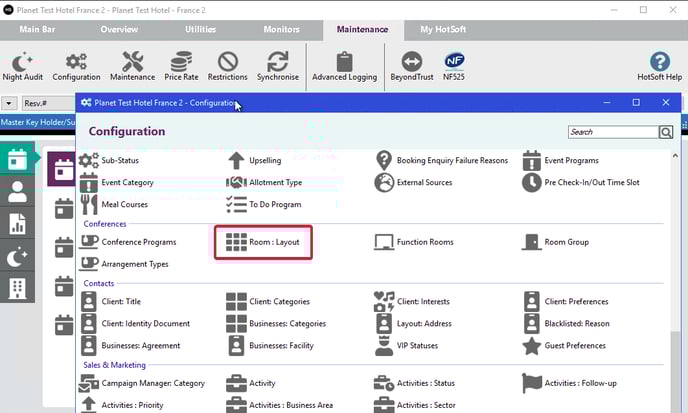Open Blacklisted: Reason configuration

(567, 324)
